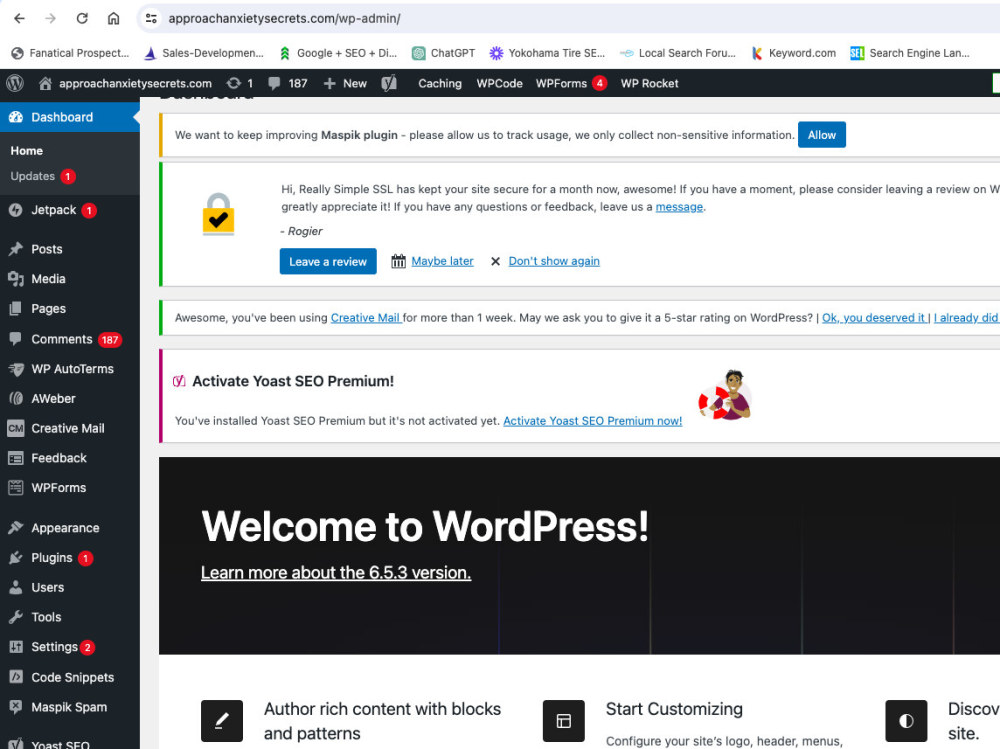The image size is (1000, 749).
Task: Open Google + SEO bookmark
Action: pyautogui.click(x=338, y=53)
